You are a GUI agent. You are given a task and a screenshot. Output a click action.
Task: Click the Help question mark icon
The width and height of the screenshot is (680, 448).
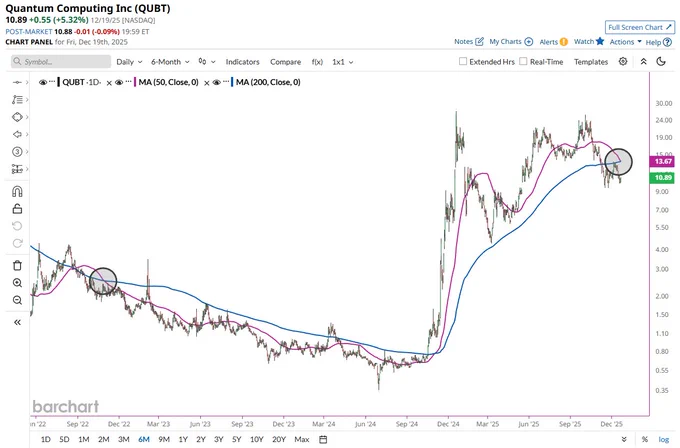point(667,42)
